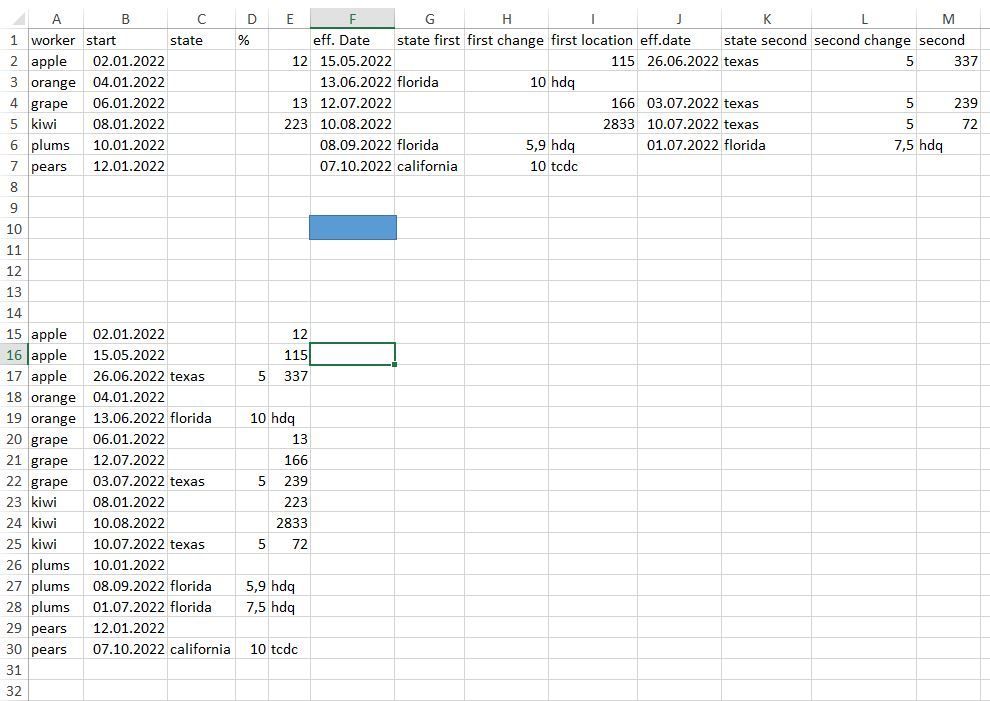
Task: Click the 'first change' header cell
Action: pyautogui.click(x=505, y=40)
